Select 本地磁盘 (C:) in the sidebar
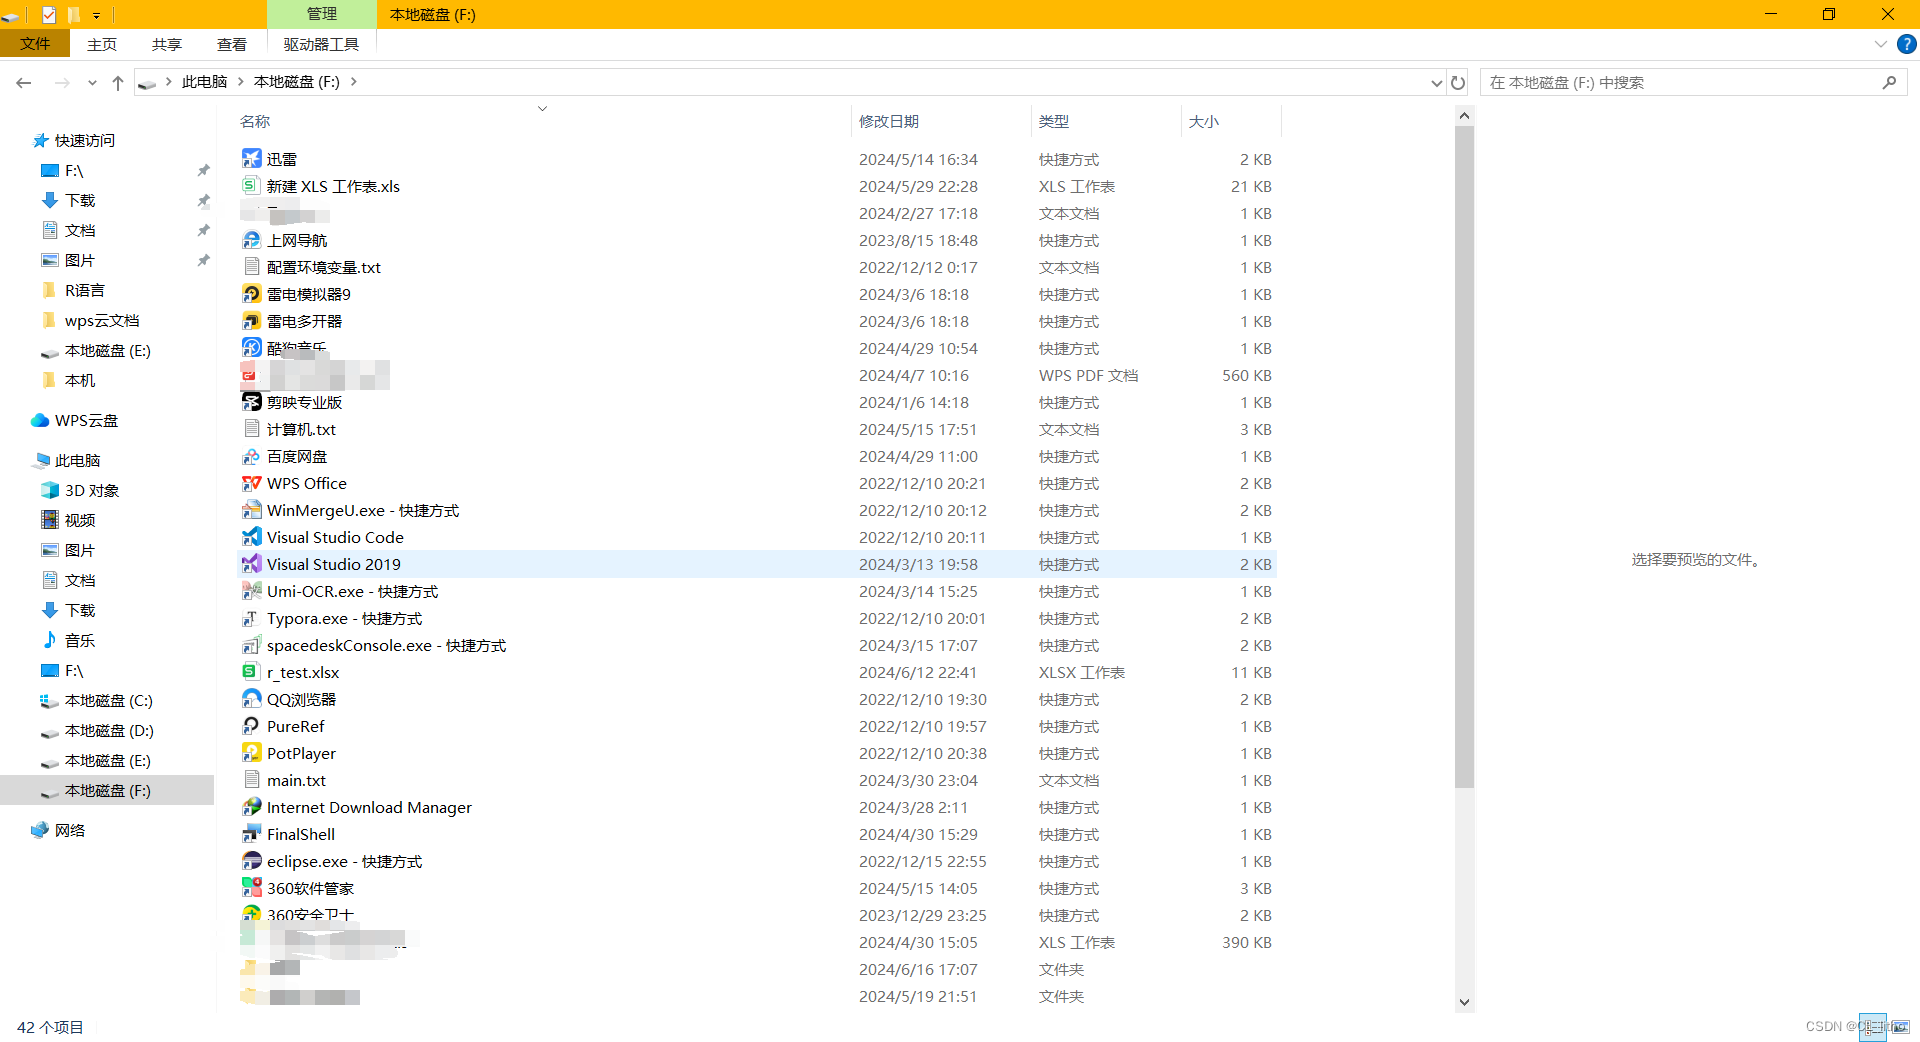This screenshot has height=1042, width=1920. coord(108,701)
